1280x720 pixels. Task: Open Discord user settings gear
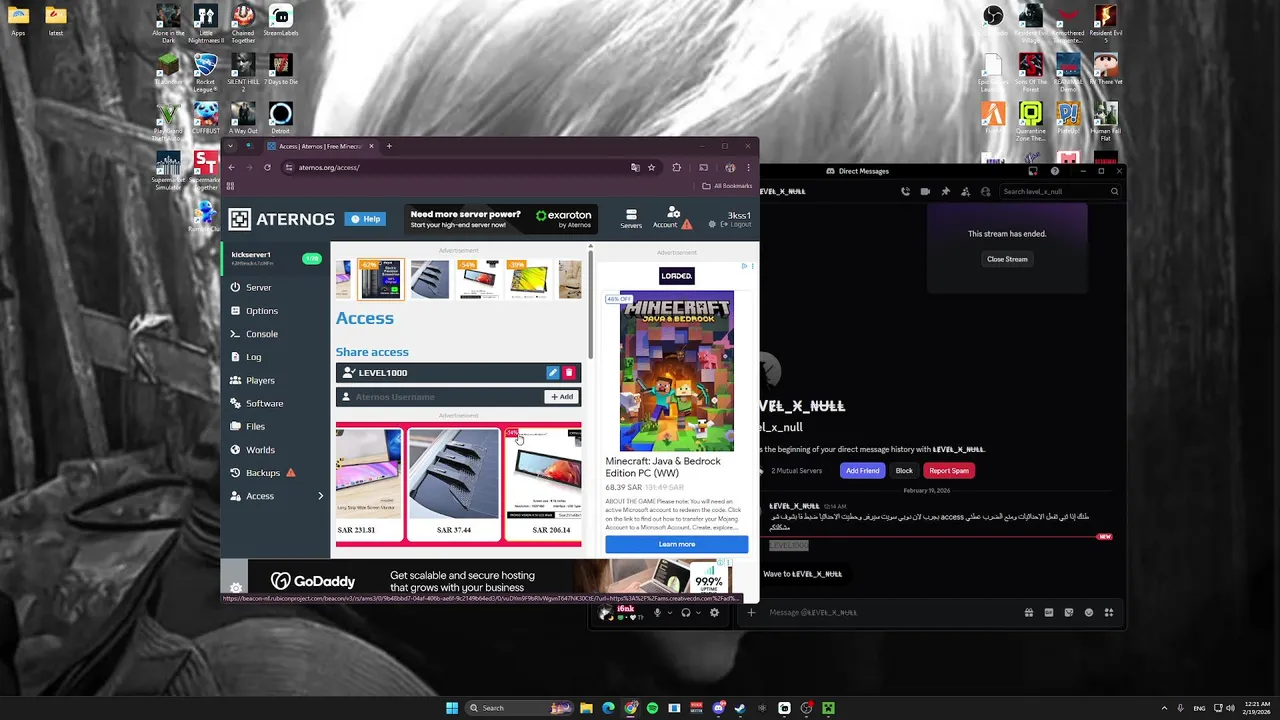click(714, 613)
